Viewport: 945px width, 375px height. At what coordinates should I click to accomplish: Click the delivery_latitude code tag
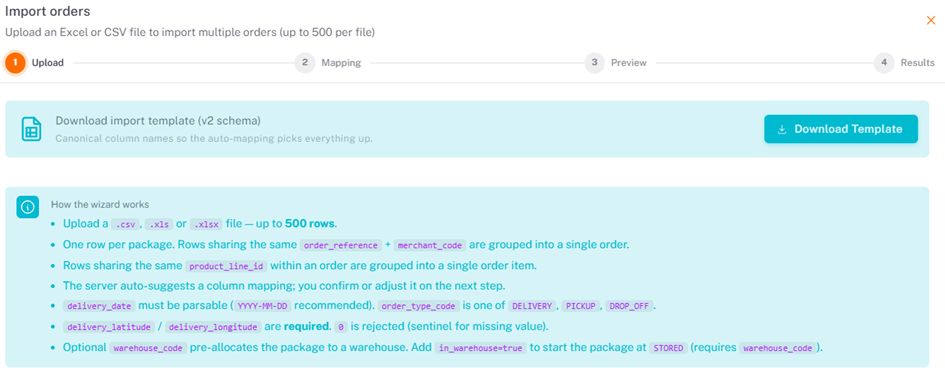pos(109,327)
